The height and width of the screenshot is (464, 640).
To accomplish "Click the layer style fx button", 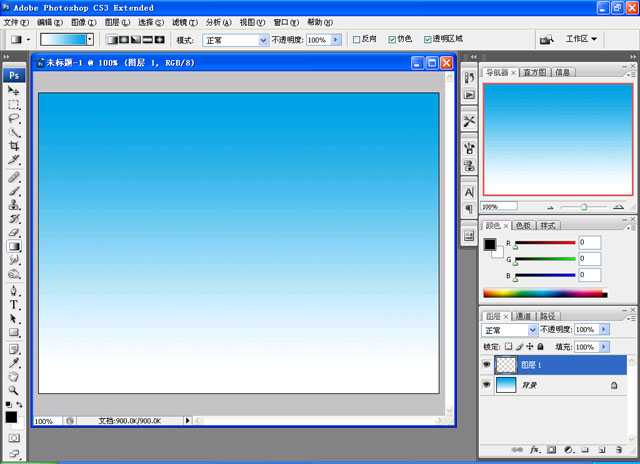I will (535, 450).
